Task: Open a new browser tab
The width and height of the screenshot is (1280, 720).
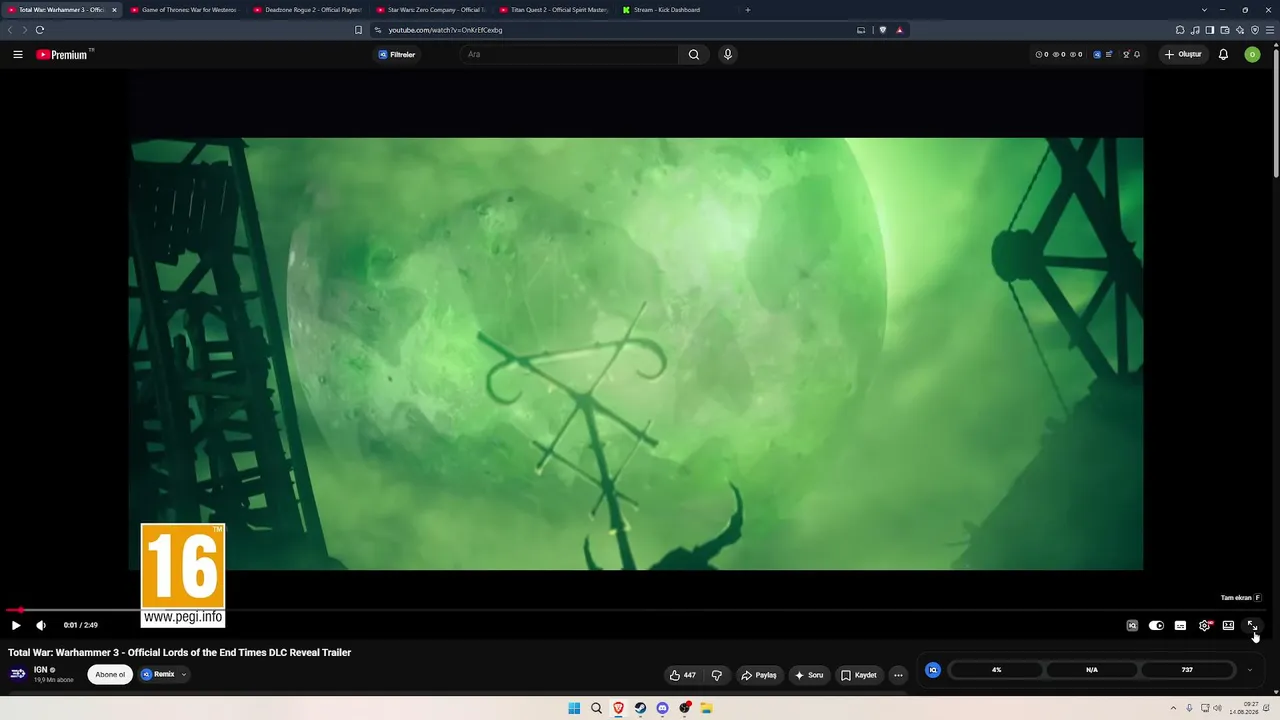Action: [x=748, y=10]
